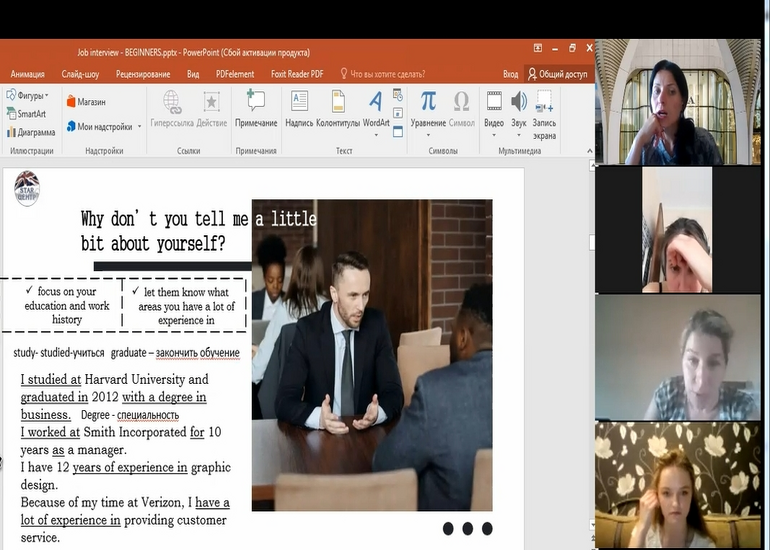Open the Мои надстройки dropdown
The height and width of the screenshot is (550, 770).
point(139,127)
